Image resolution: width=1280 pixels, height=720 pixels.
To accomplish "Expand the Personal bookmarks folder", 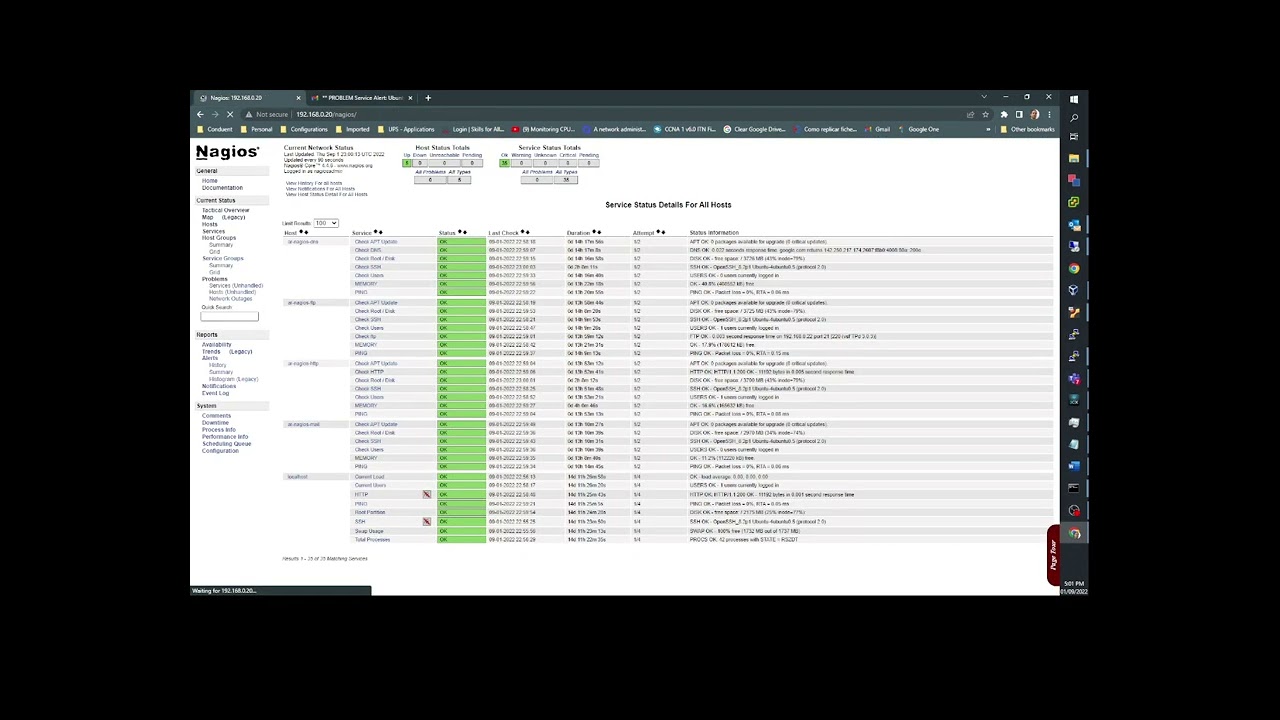I will (x=256, y=129).
